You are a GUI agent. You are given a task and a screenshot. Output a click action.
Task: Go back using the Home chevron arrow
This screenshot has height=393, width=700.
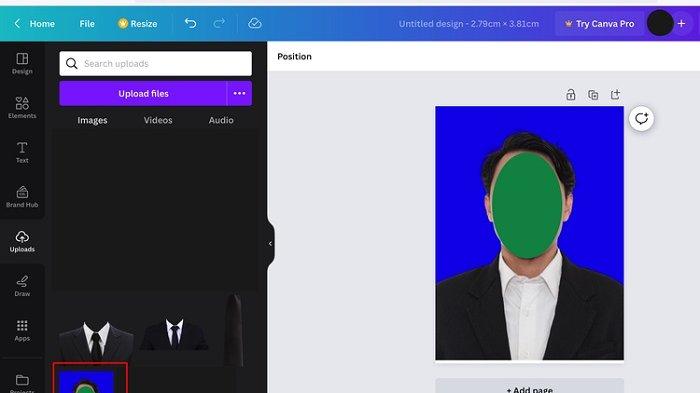(17, 23)
